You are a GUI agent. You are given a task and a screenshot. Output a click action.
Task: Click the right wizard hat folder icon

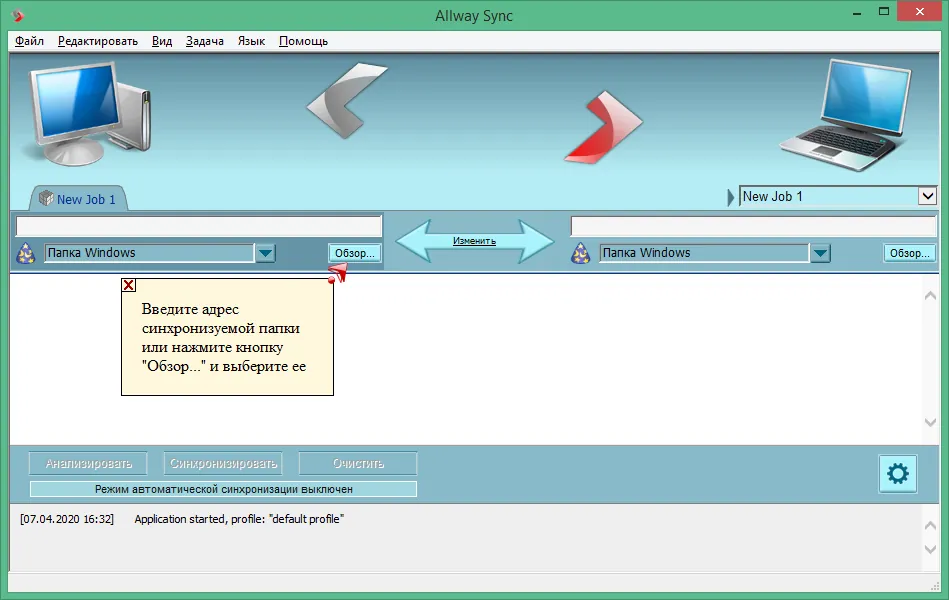pyautogui.click(x=580, y=253)
